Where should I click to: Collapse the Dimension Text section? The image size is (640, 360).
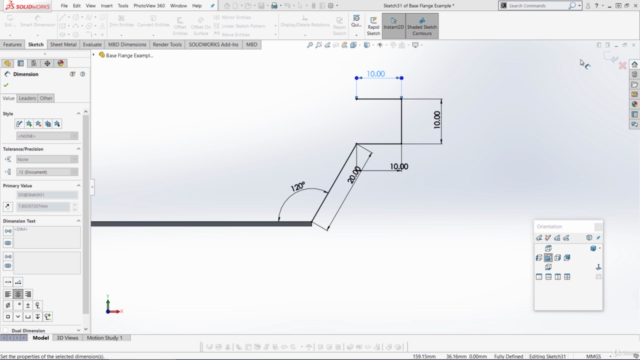tap(78, 221)
